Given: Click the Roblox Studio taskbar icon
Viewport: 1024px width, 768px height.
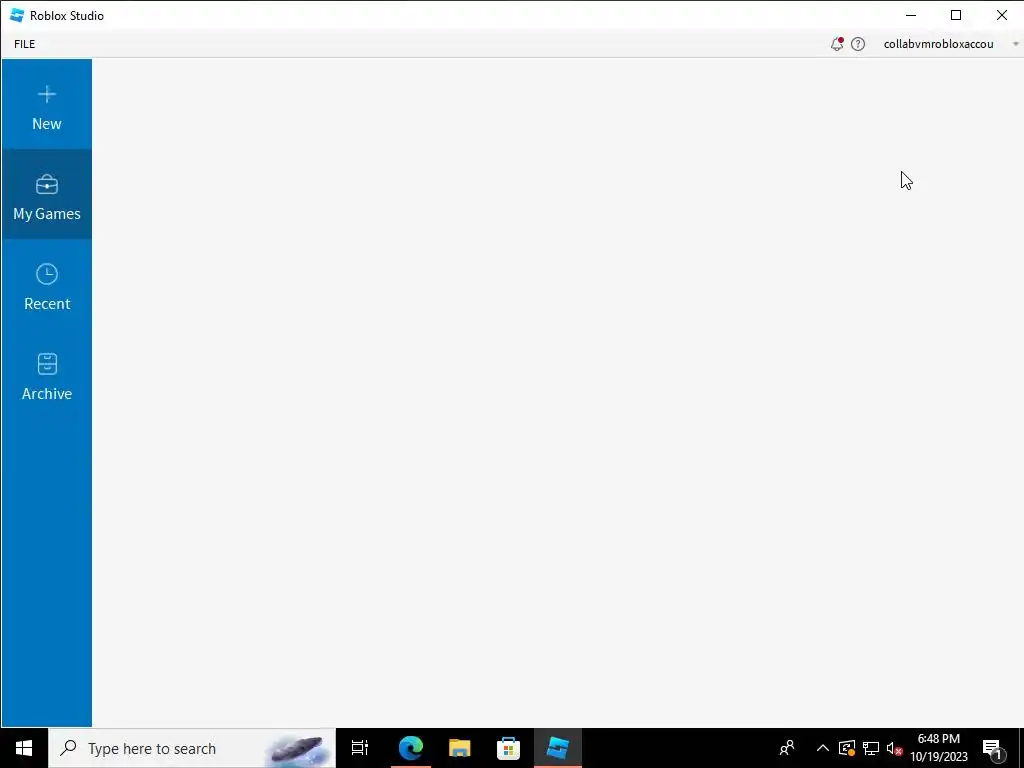Looking at the screenshot, I should [x=558, y=748].
